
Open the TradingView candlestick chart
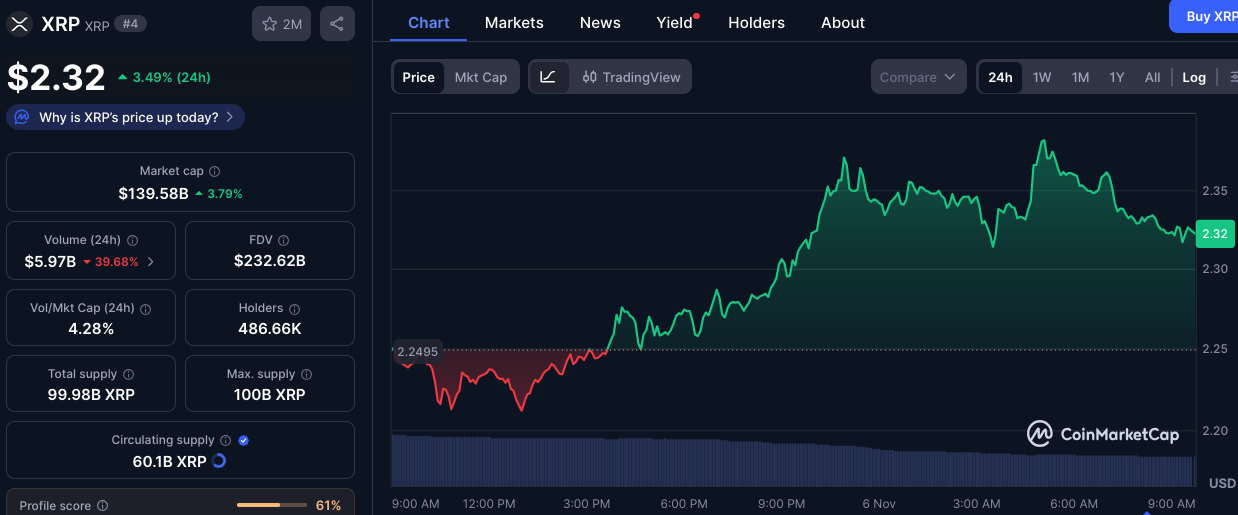click(631, 77)
